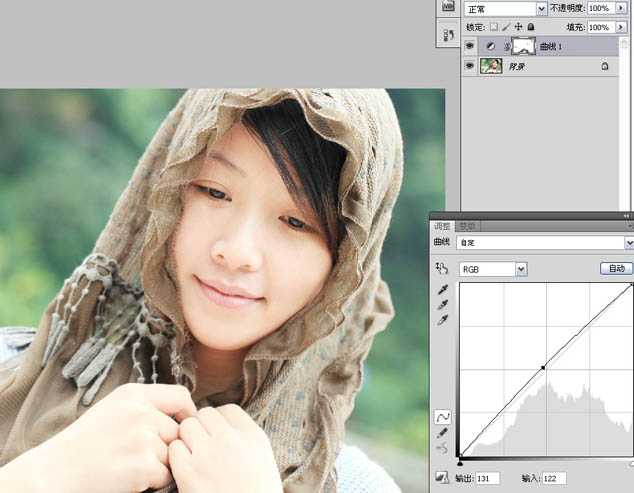Click the black point slider under the curve
Image resolution: width=634 pixels, height=493 pixels.
click(460, 463)
